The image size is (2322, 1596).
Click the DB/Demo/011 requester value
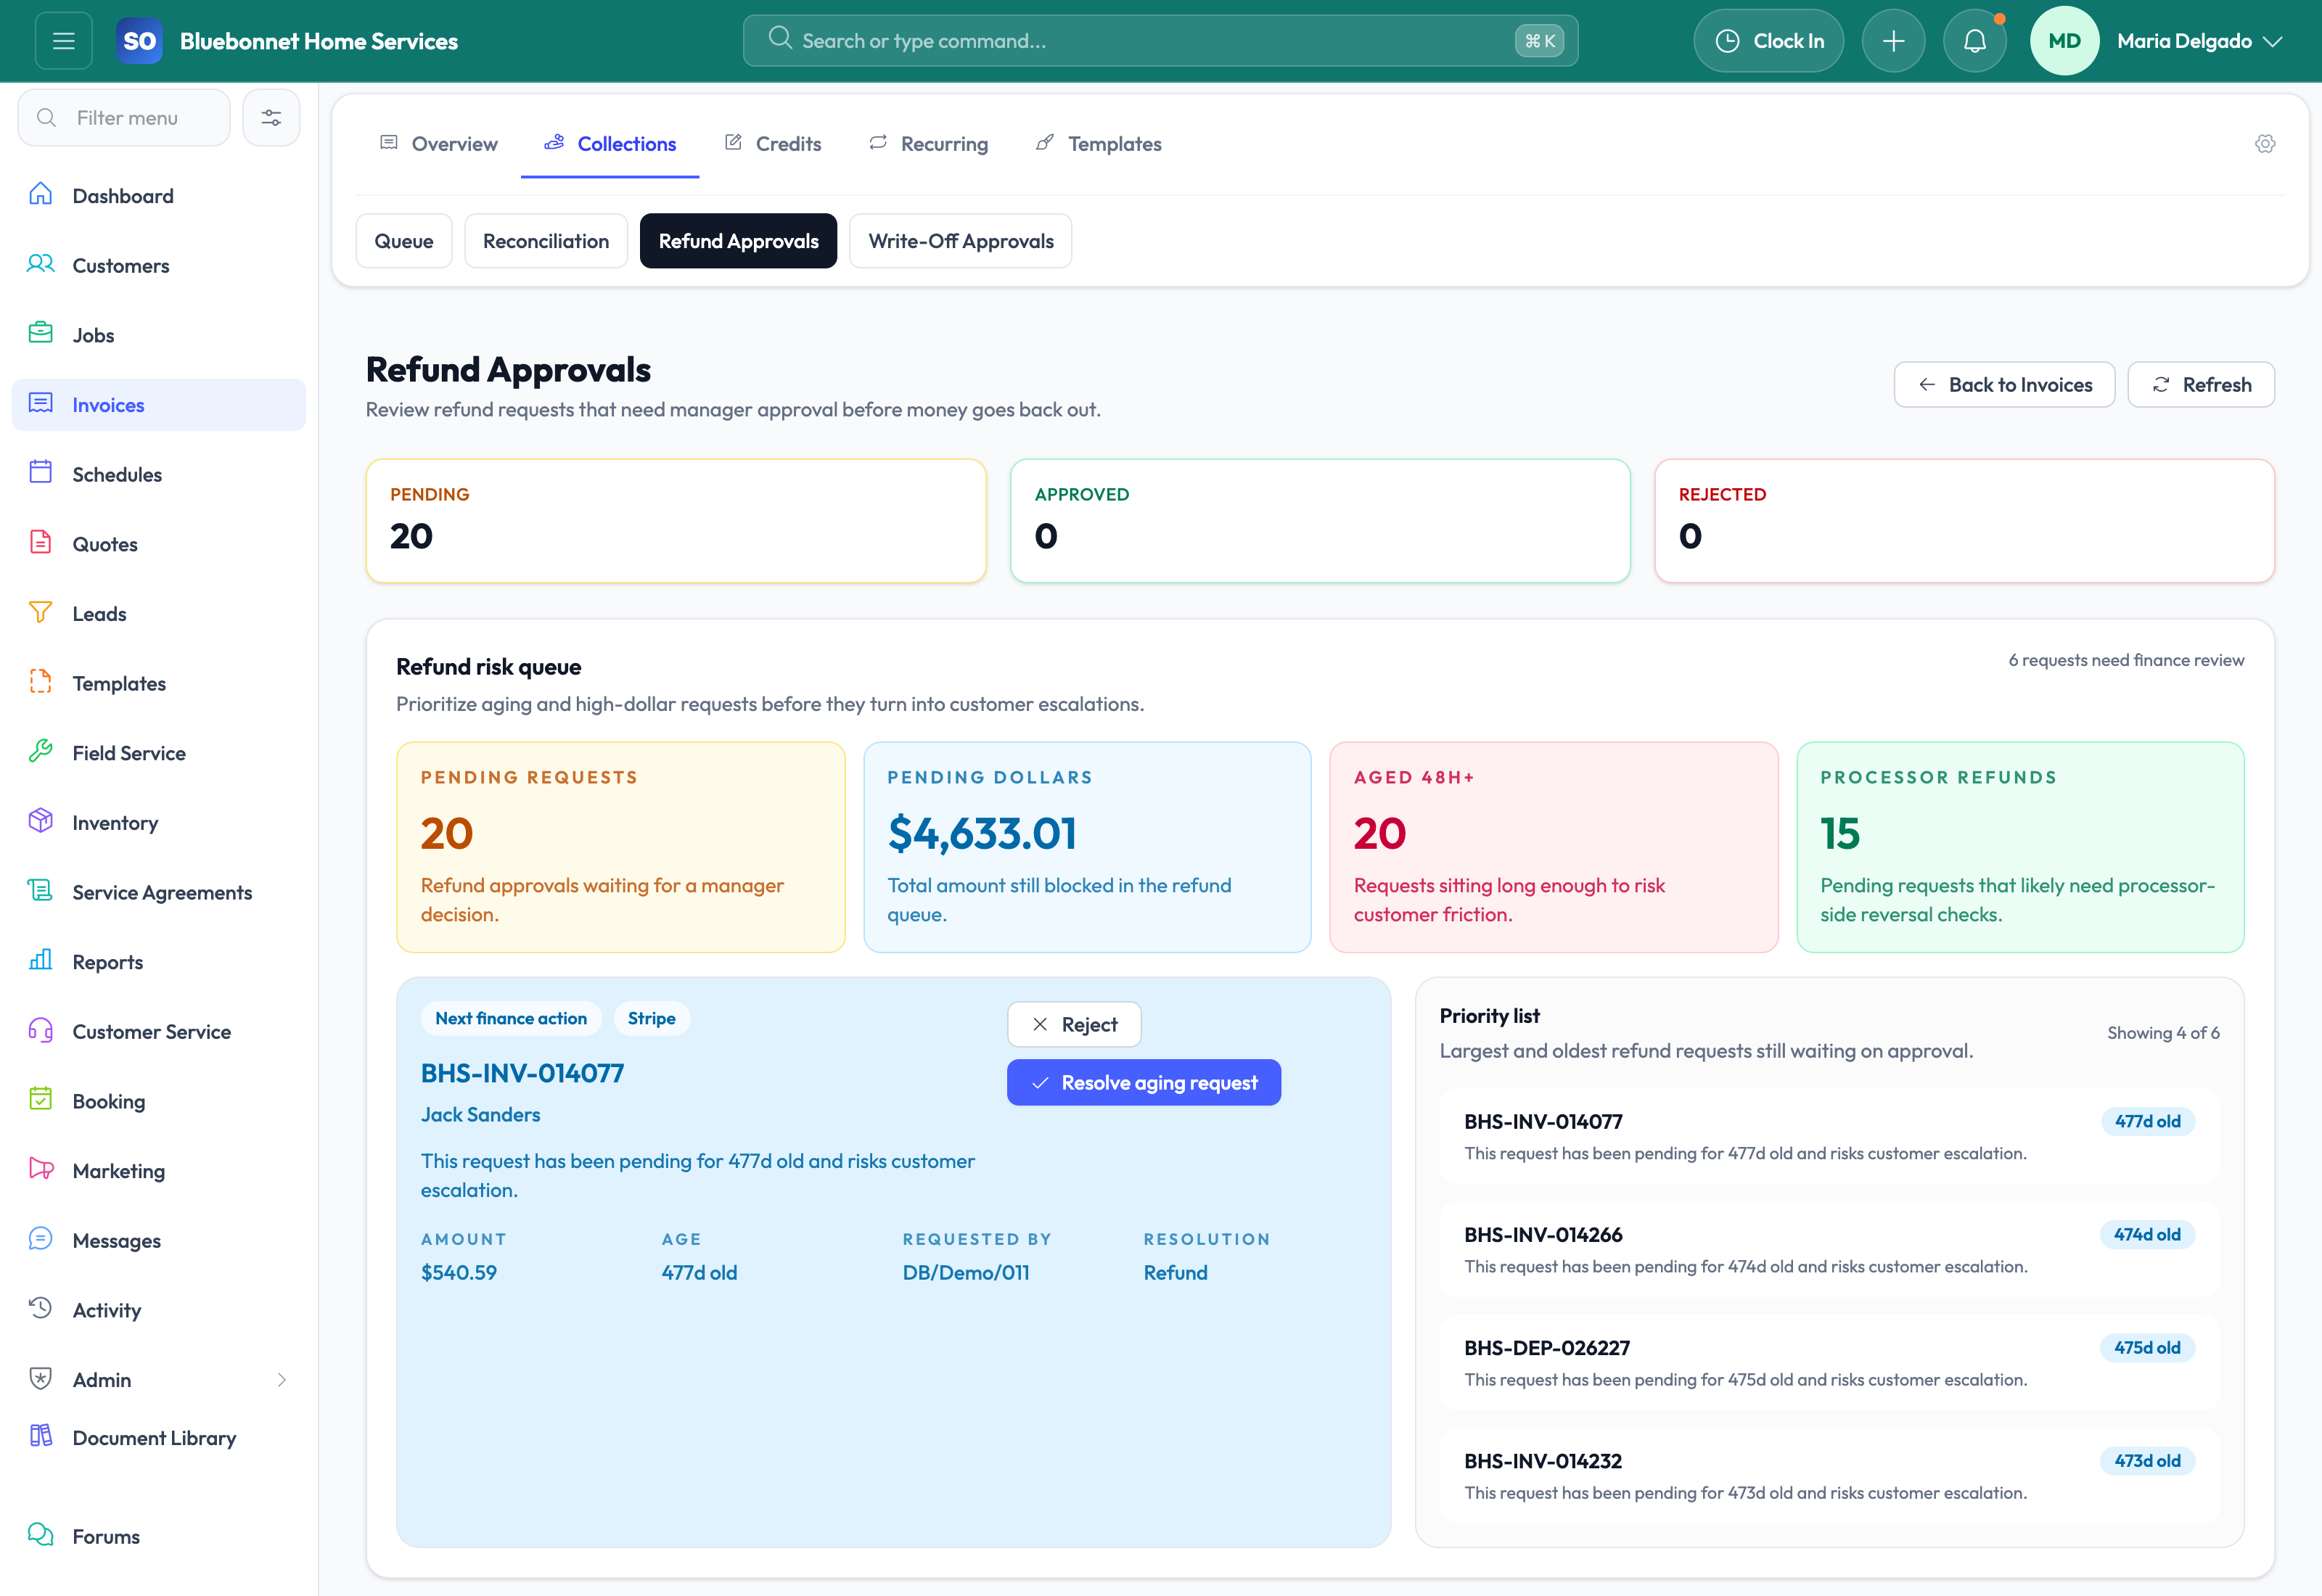pyautogui.click(x=966, y=1272)
